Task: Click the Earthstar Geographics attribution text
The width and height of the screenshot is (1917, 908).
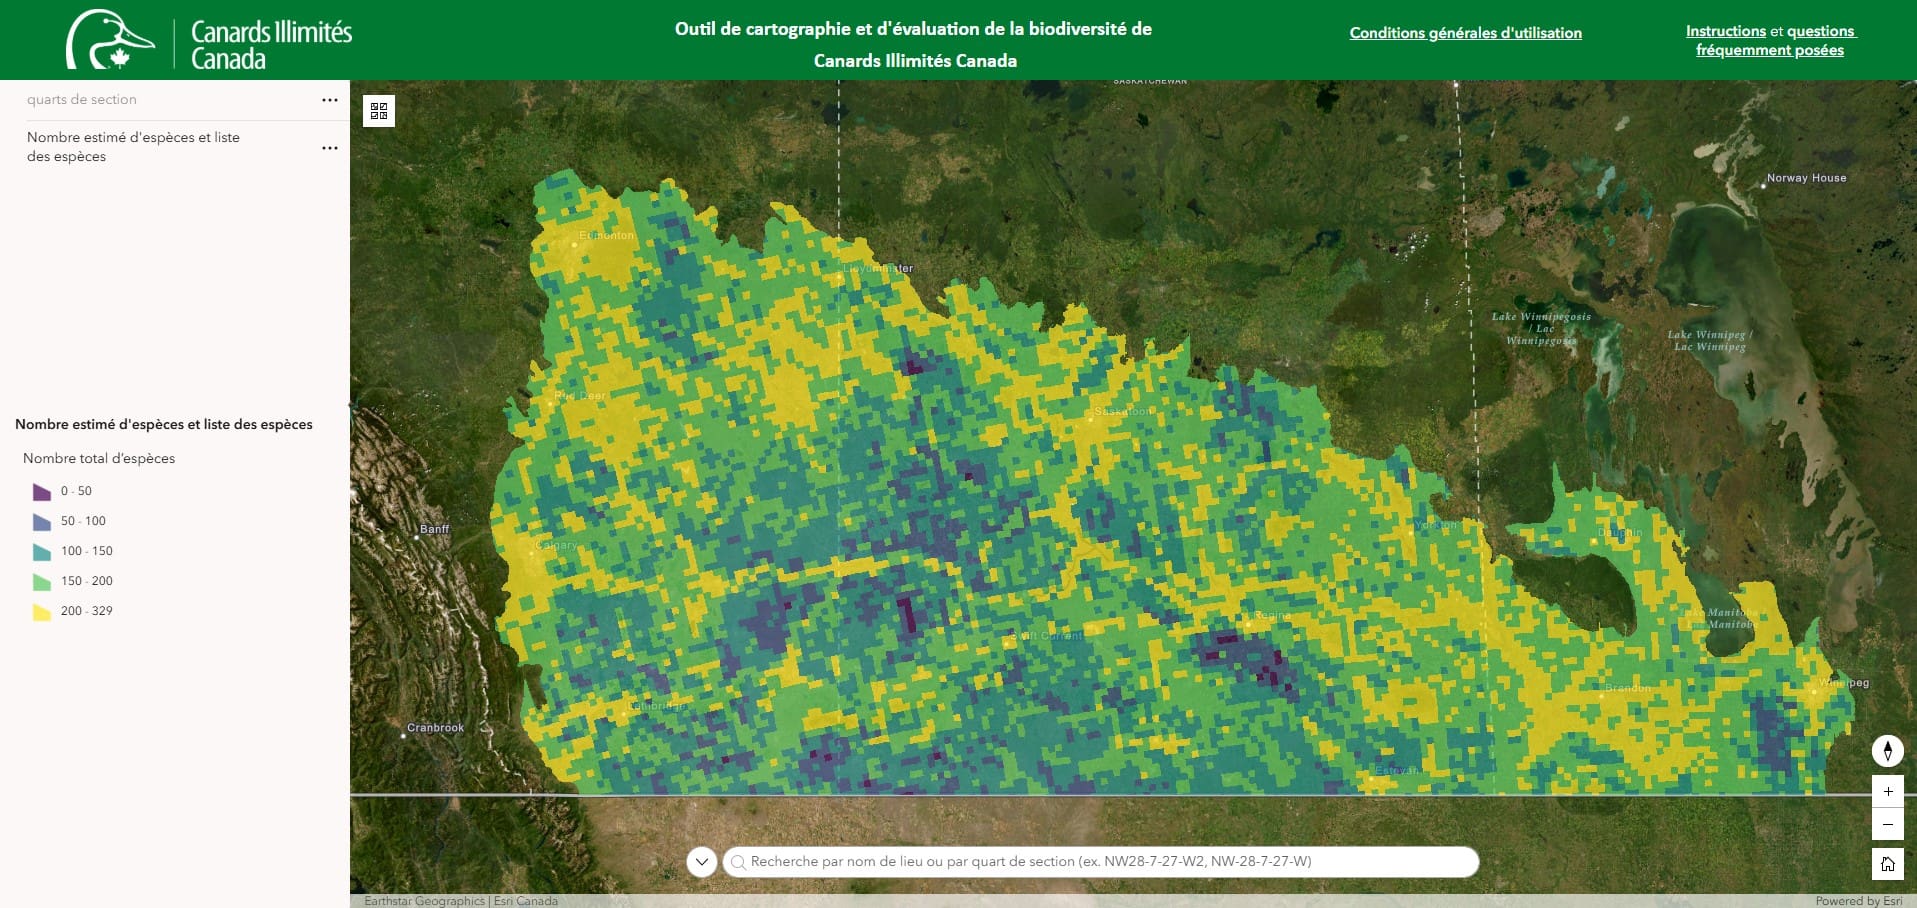Action: pos(425,901)
